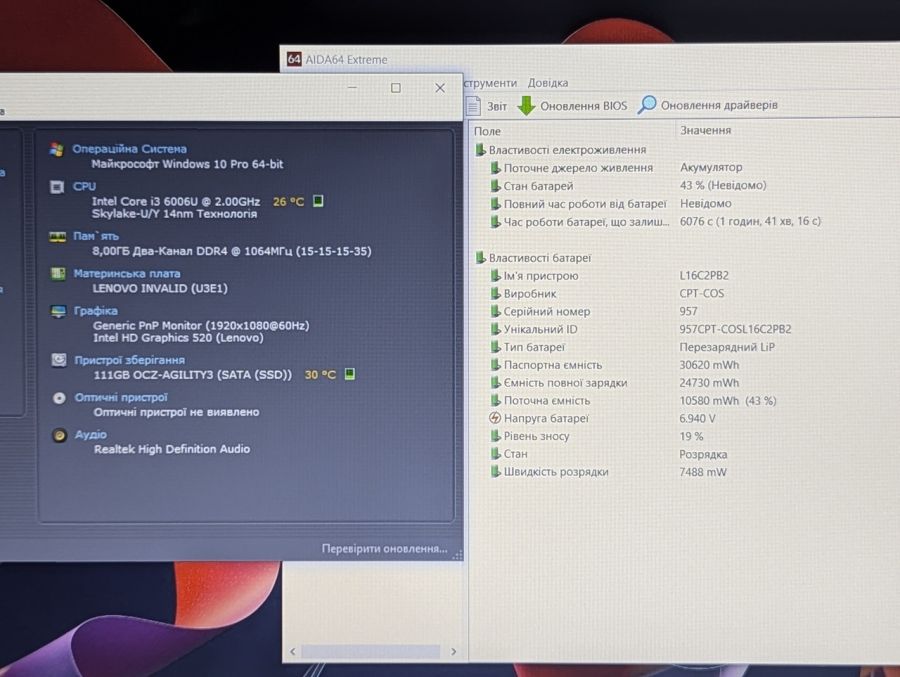The image size is (900, 677).
Task: Click the CPU chip icon in Speccy
Action: 57,187
